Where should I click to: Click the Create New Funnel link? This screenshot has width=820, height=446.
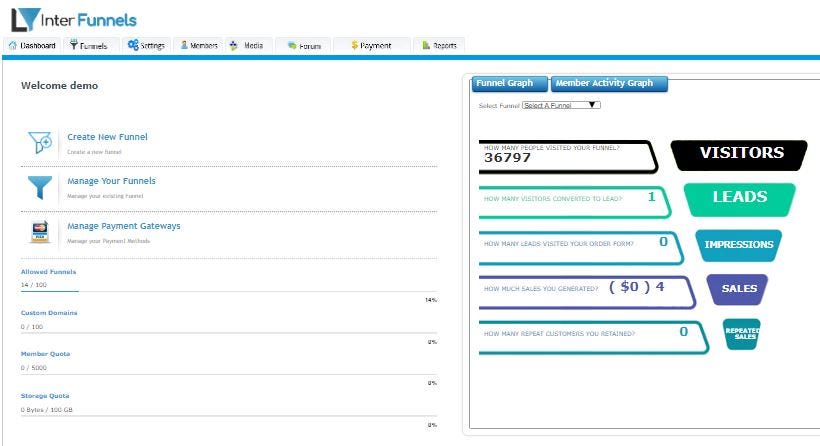click(107, 137)
